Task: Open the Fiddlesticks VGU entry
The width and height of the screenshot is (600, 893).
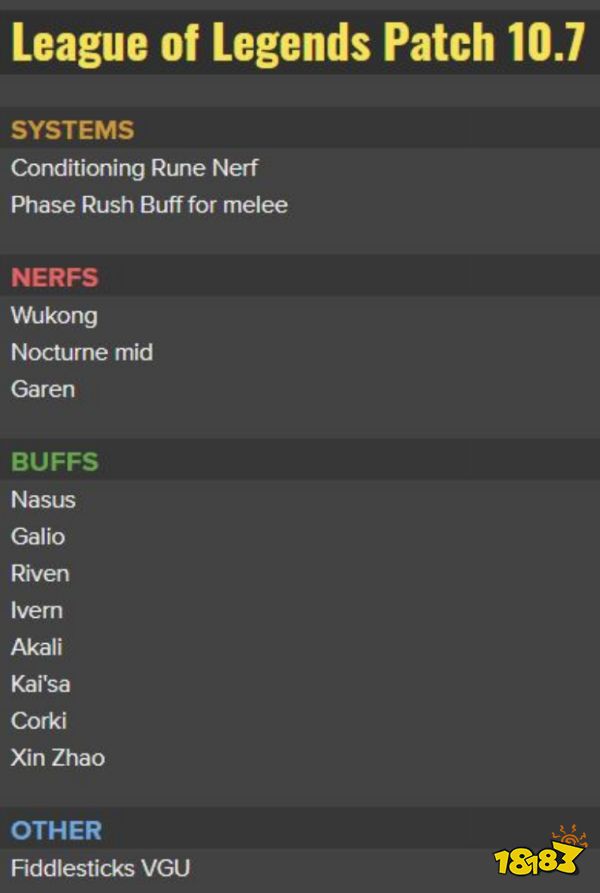Action: (x=100, y=867)
